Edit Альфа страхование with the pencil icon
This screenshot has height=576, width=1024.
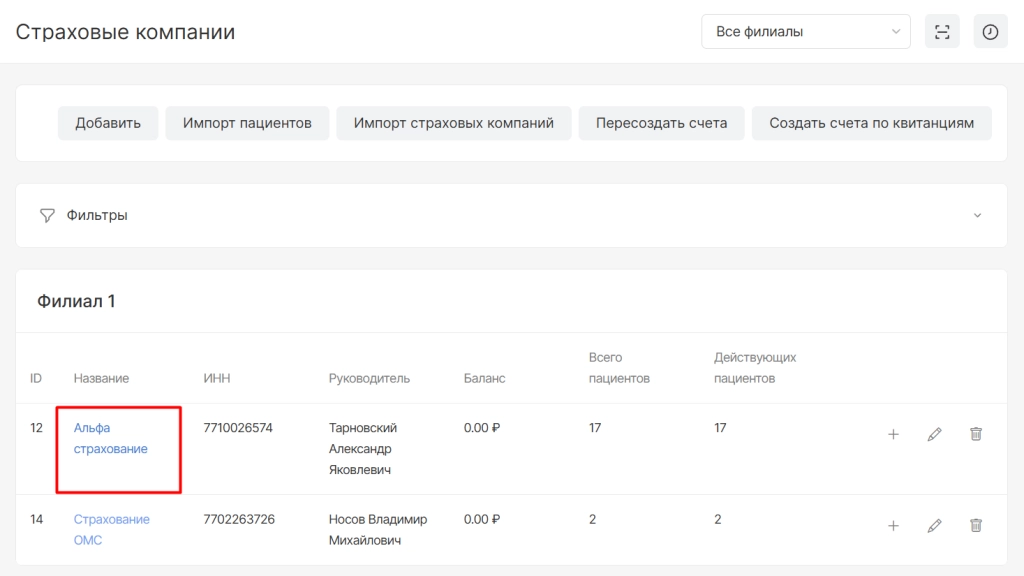(935, 434)
